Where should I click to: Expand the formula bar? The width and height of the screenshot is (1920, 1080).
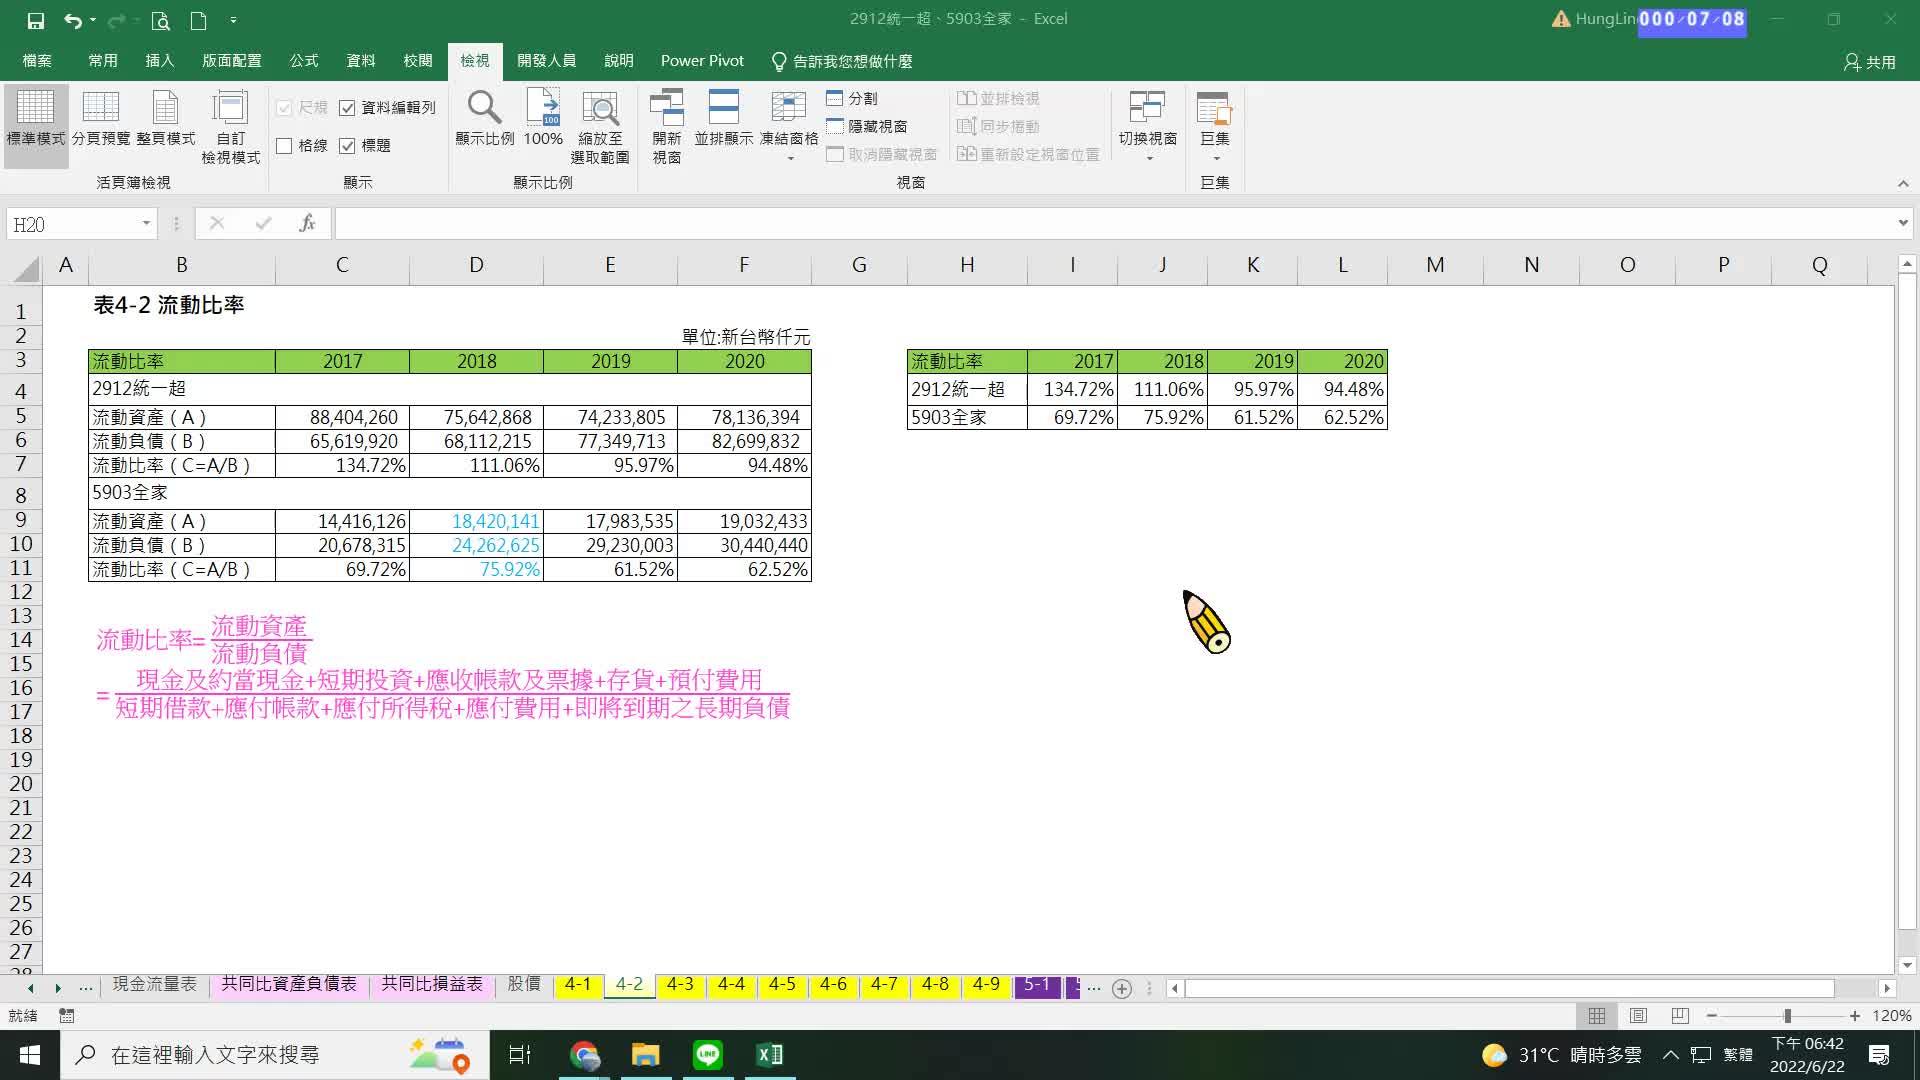(x=1902, y=223)
